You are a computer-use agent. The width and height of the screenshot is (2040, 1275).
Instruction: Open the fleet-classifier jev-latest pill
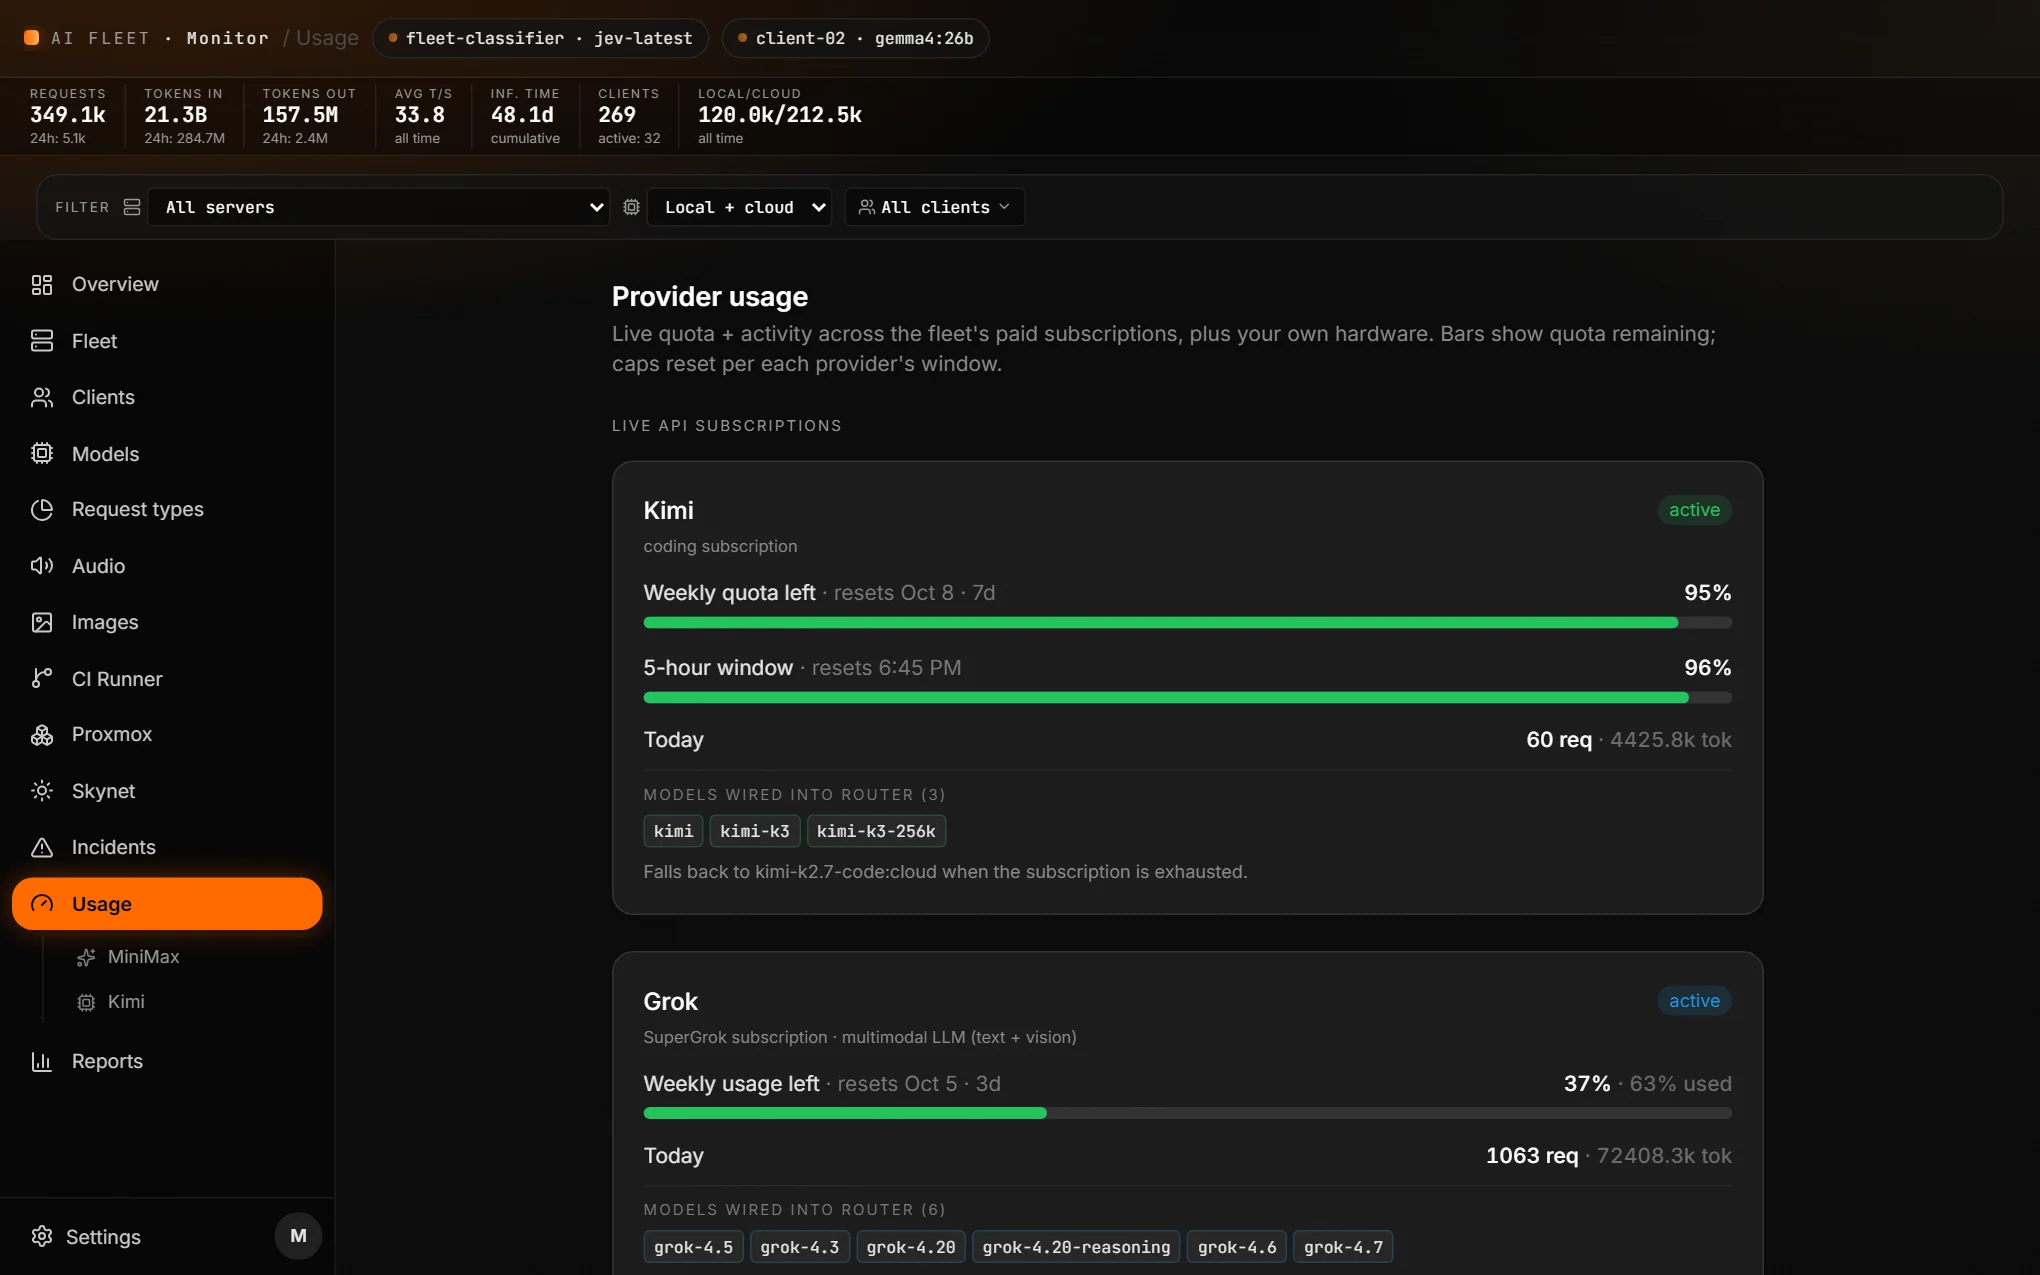[x=541, y=38]
